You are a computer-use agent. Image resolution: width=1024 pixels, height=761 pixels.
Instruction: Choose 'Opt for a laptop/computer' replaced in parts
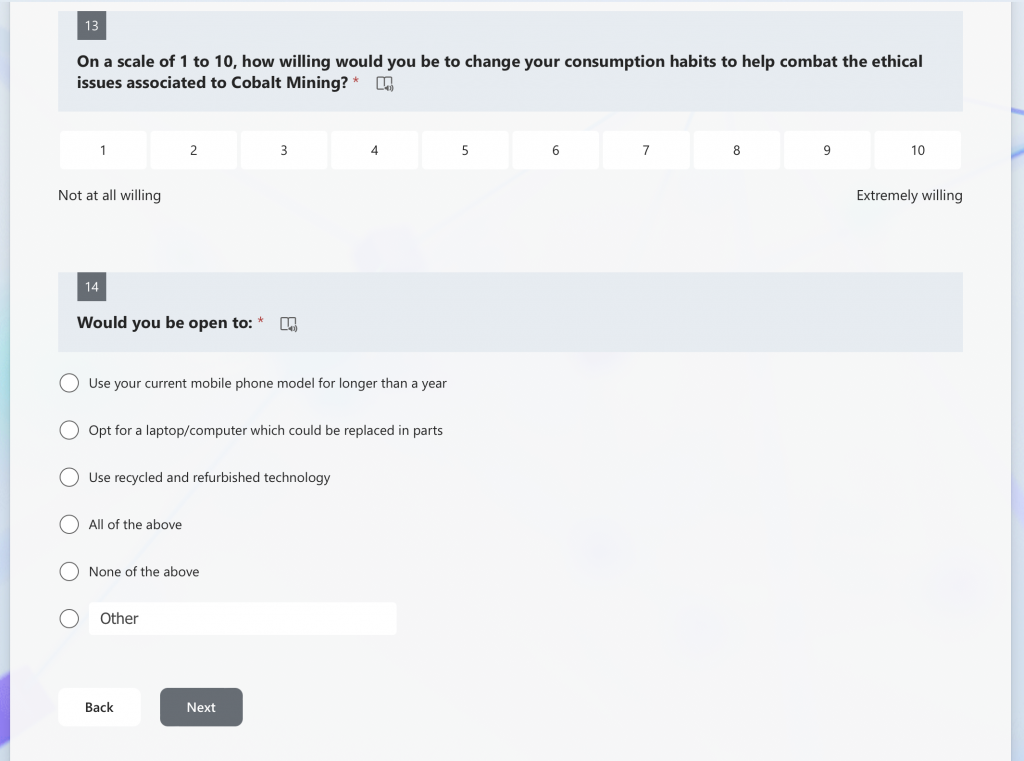click(x=69, y=430)
